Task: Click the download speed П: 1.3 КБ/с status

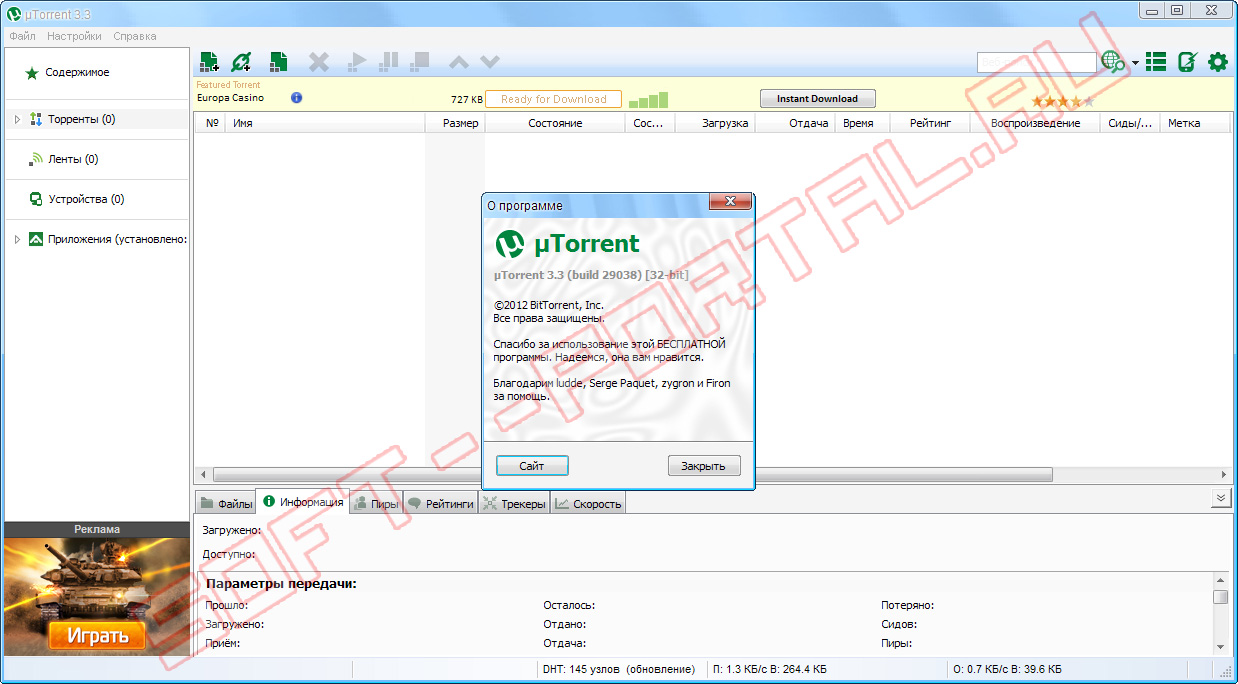Action: tap(770, 669)
